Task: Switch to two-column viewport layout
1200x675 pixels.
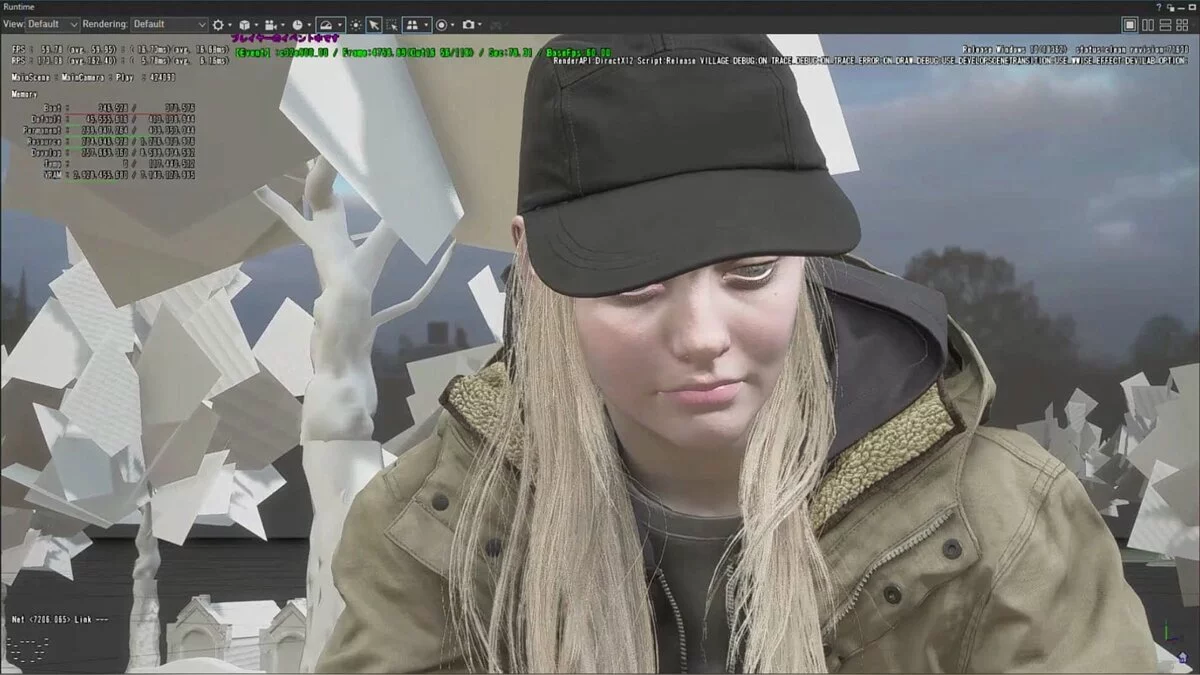Action: click(x=1148, y=24)
